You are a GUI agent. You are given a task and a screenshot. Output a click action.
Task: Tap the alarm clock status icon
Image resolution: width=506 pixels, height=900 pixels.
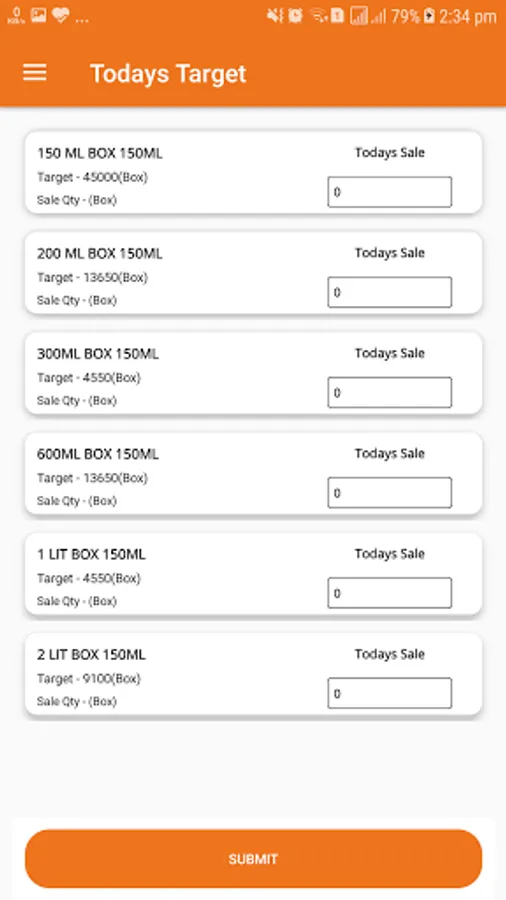pyautogui.click(x=295, y=16)
